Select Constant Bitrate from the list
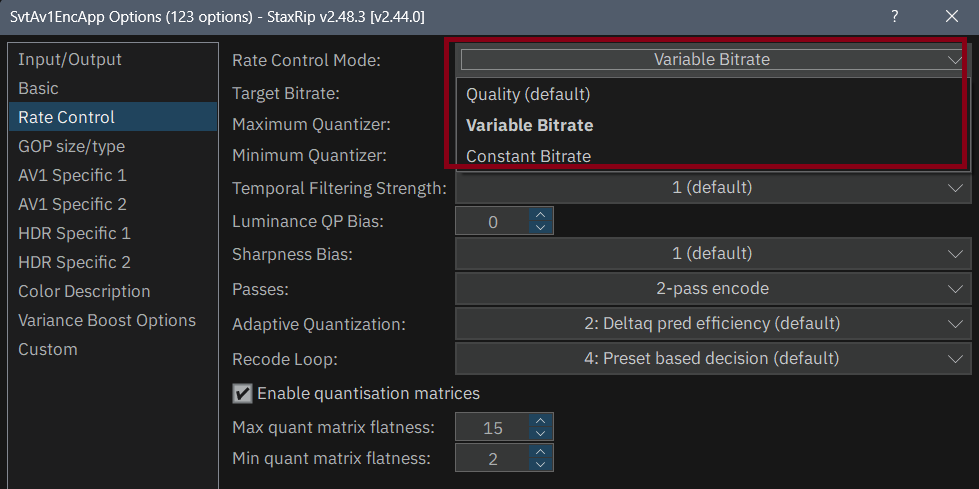 click(528, 156)
